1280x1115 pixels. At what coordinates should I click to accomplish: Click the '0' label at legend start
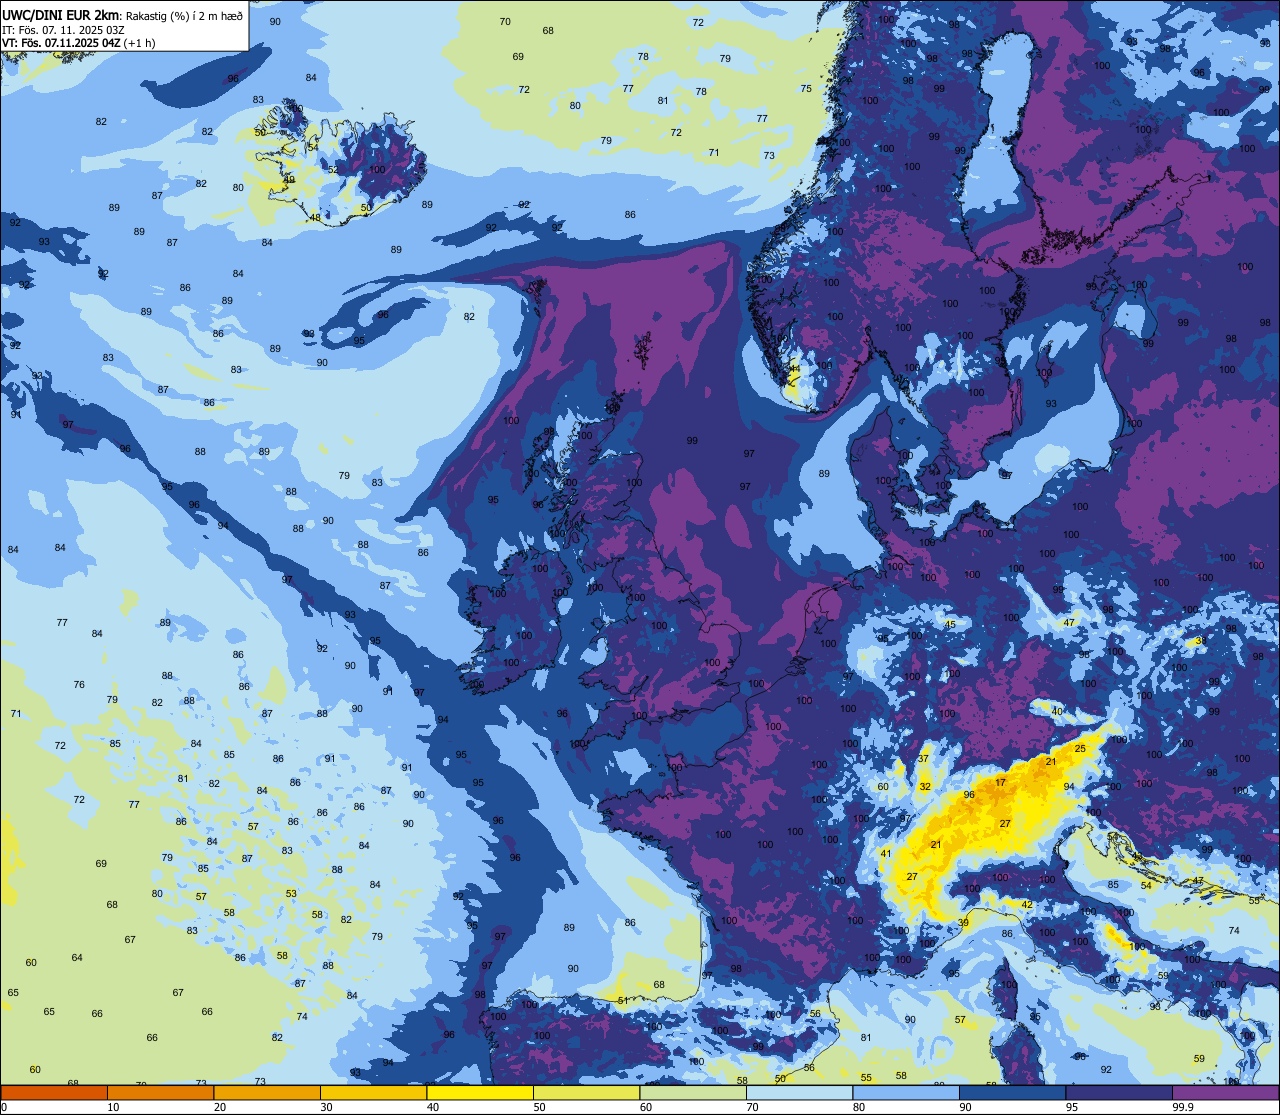click(4, 1107)
